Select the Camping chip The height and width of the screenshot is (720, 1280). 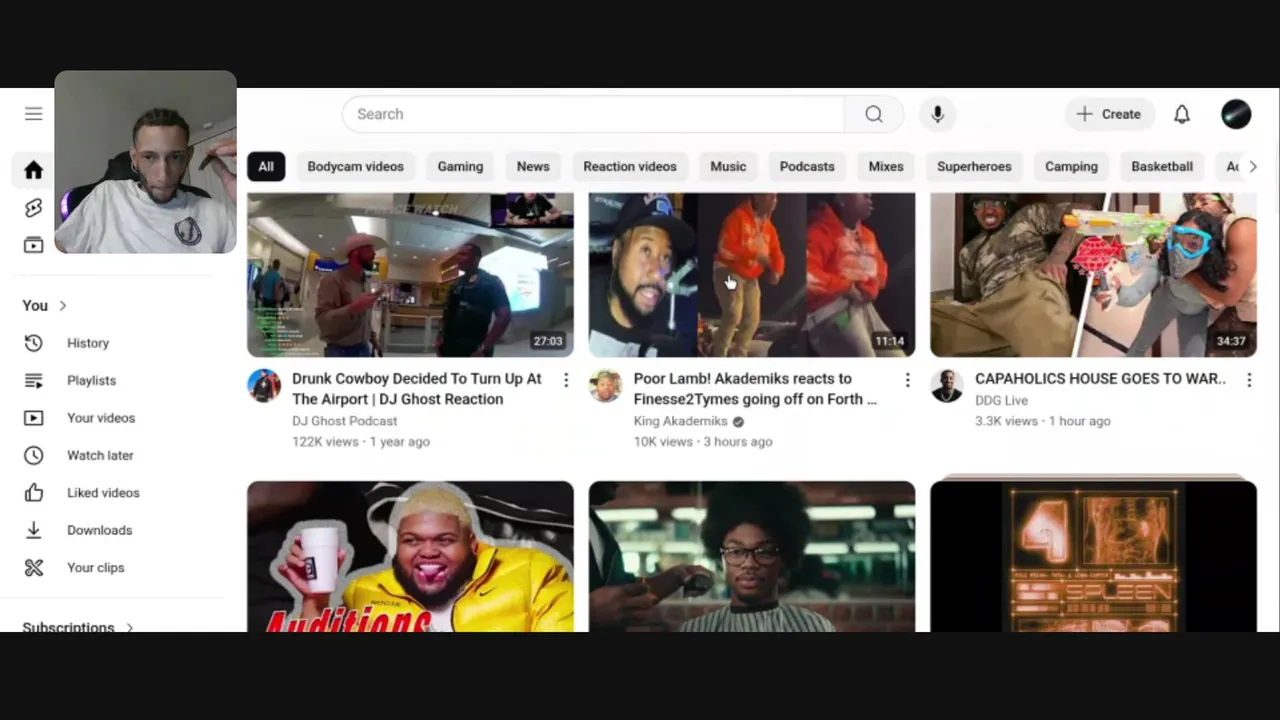coord(1071,167)
